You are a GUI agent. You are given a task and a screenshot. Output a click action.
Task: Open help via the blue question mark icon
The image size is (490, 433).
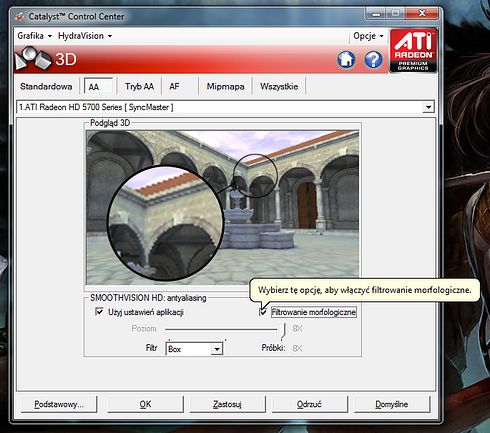click(373, 60)
